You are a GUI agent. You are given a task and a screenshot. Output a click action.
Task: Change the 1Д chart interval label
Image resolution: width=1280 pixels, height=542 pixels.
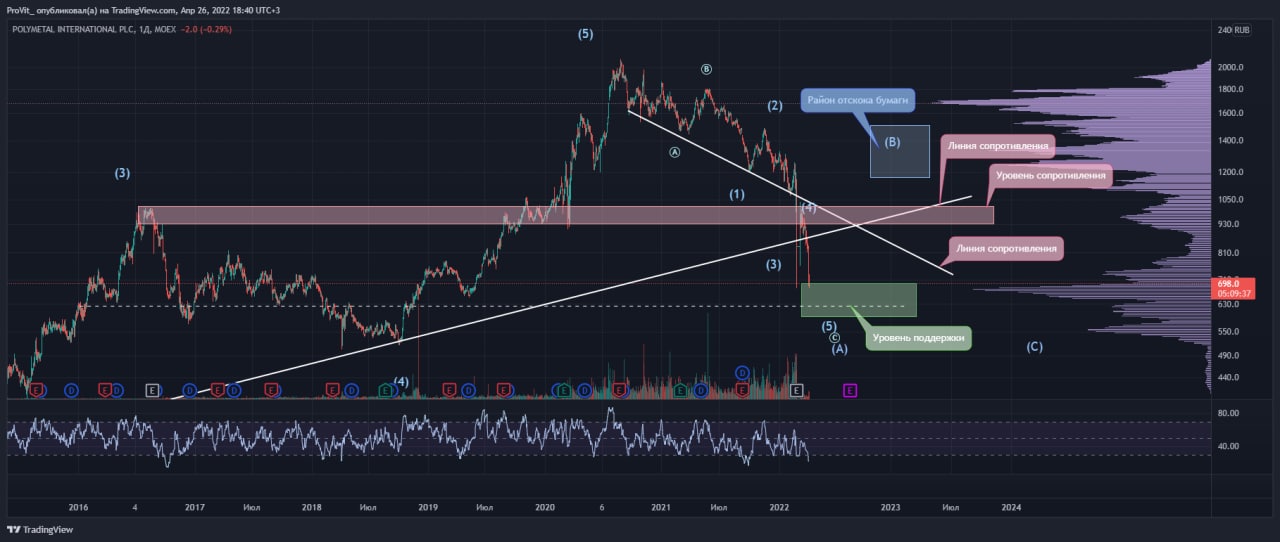tap(146, 30)
